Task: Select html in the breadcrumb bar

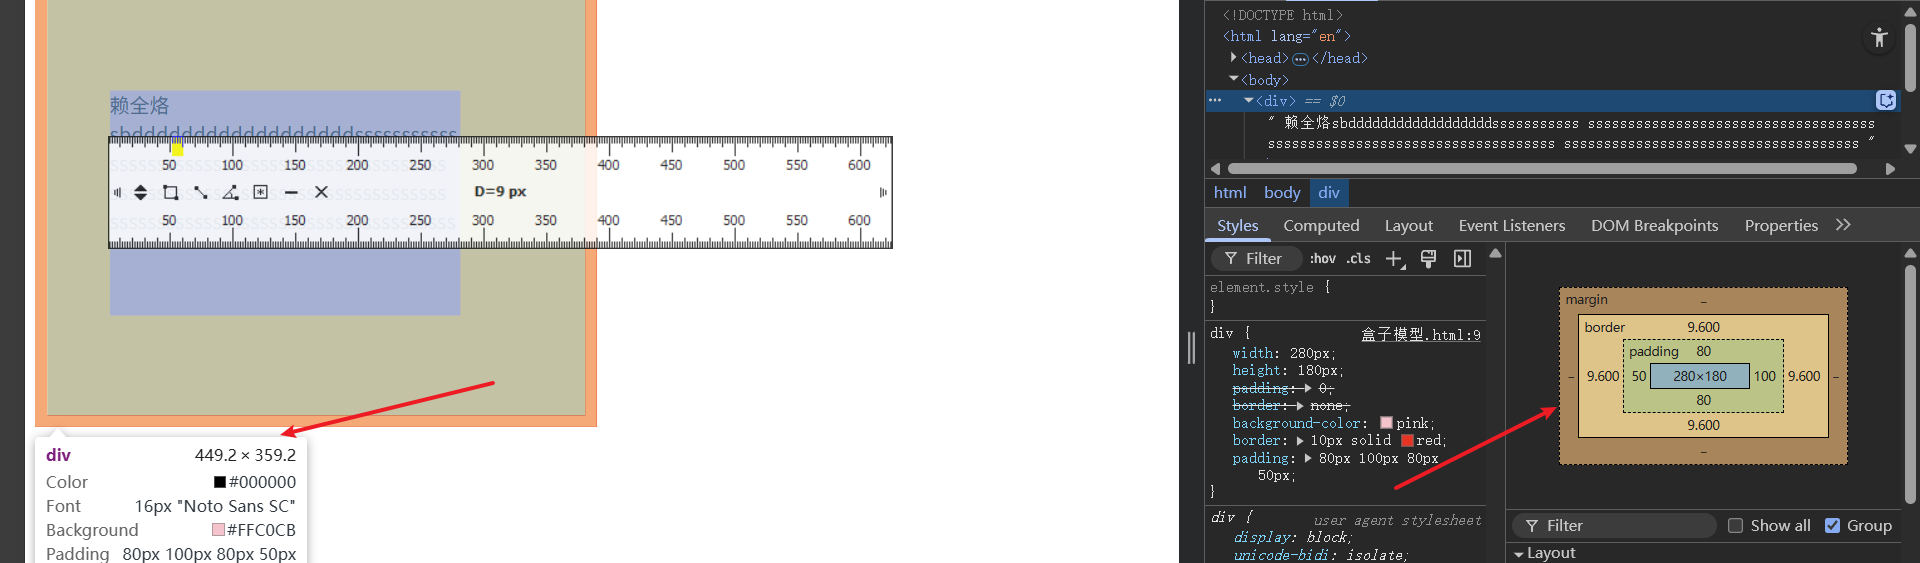Action: (1230, 193)
